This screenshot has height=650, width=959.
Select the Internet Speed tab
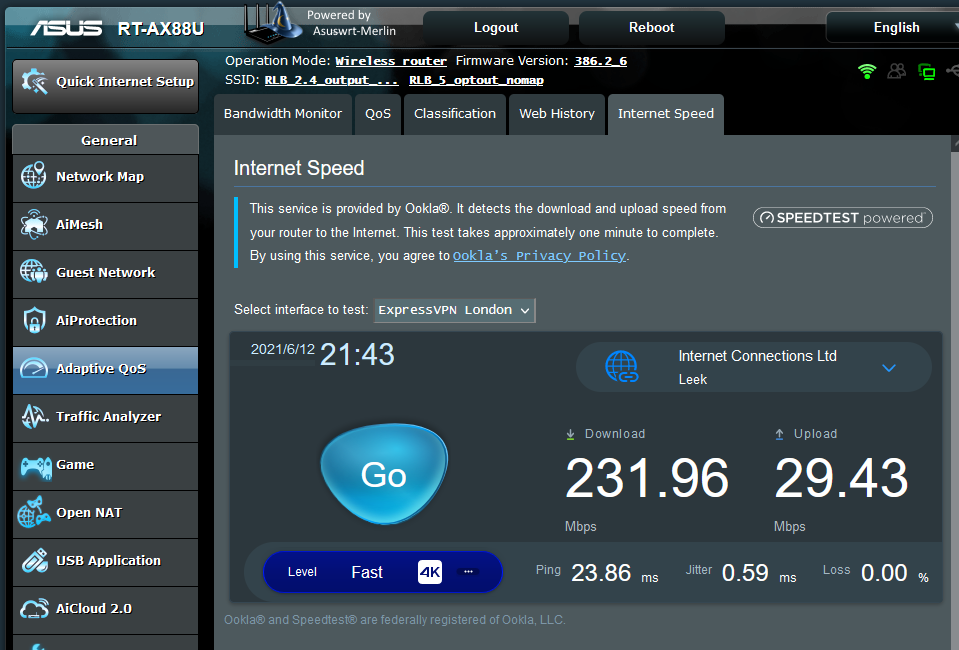pos(665,114)
